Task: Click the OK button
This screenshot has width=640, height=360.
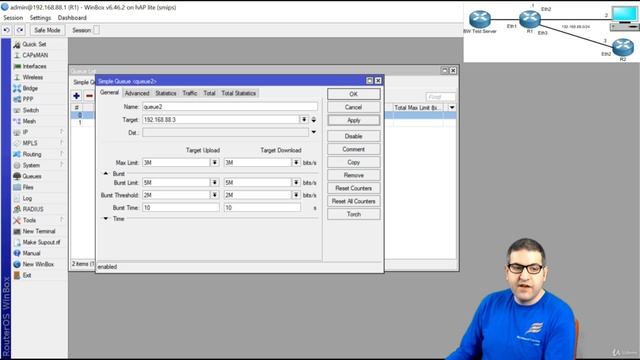Action: click(353, 94)
